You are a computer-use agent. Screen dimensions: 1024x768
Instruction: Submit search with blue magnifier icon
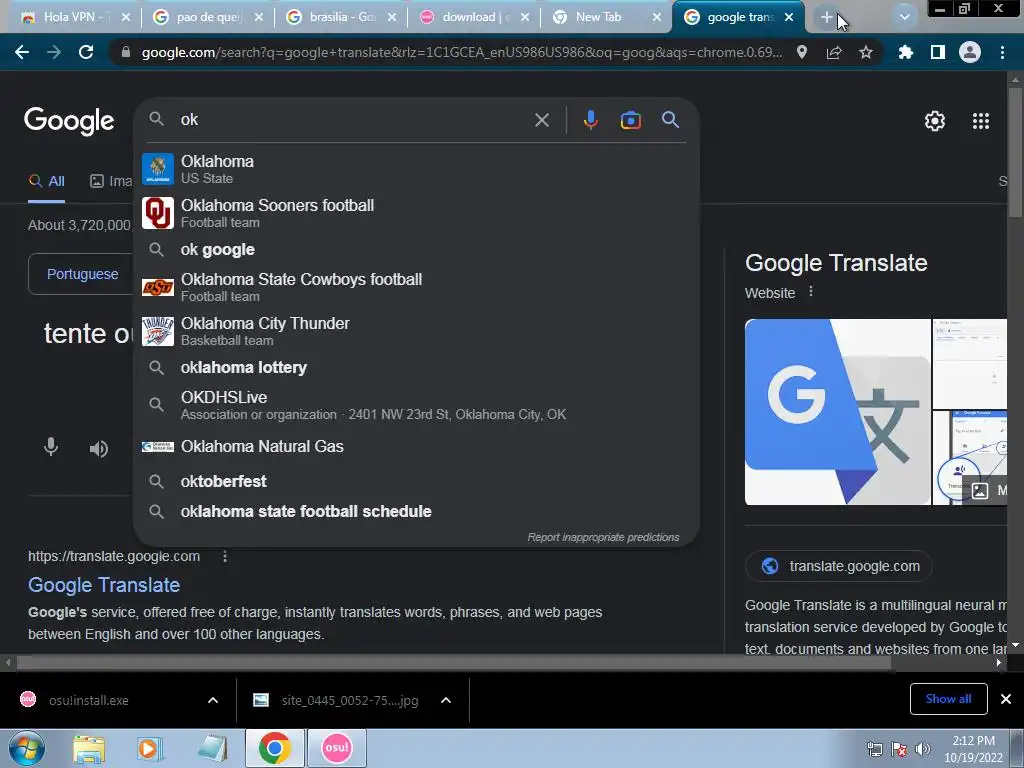[671, 120]
